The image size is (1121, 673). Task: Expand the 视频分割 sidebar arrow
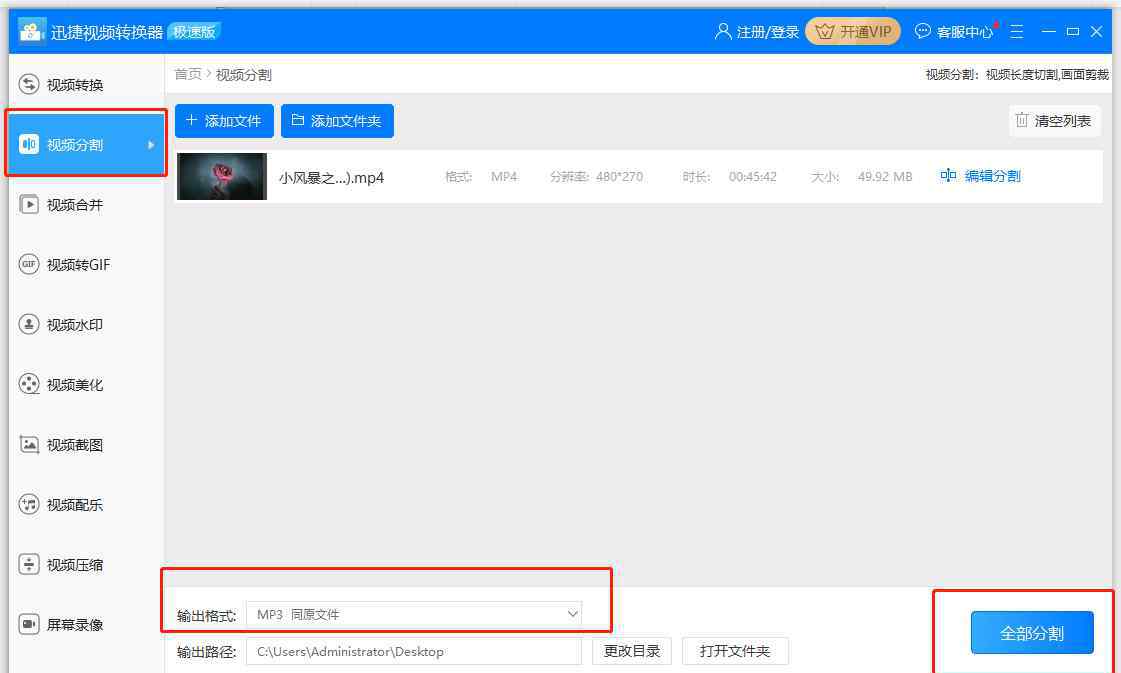click(151, 145)
